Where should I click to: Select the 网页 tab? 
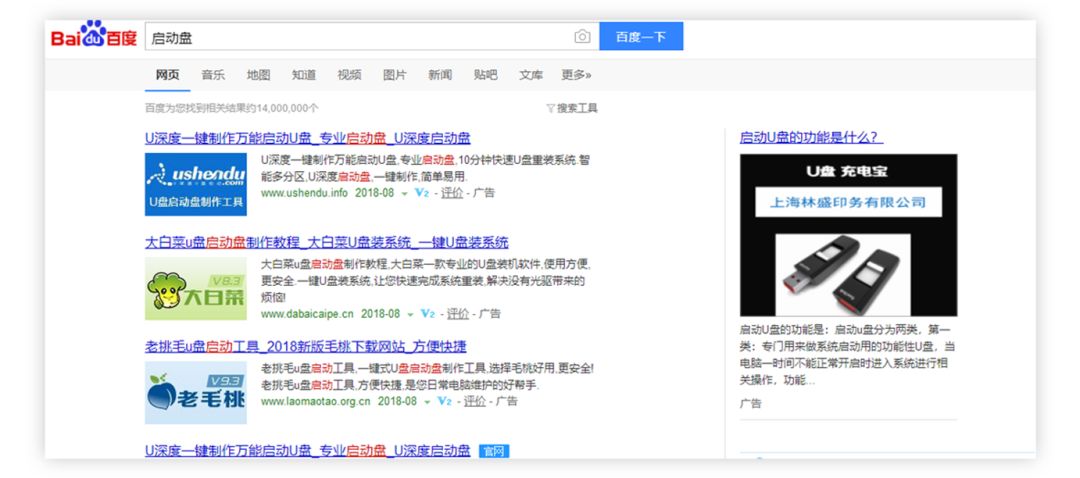(167, 75)
